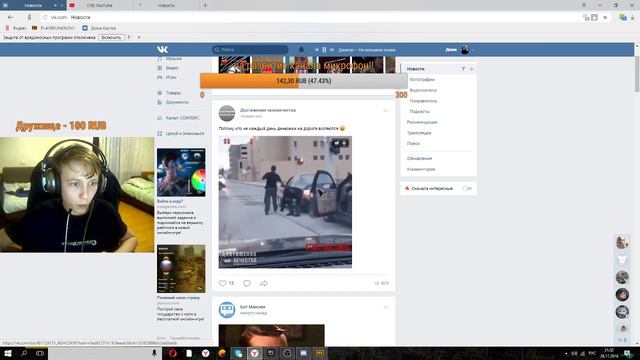Image resolution: width=640 pixels, height=360 pixels.
Task: Click the donation progress bar 142,30 RUB
Action: (x=304, y=81)
